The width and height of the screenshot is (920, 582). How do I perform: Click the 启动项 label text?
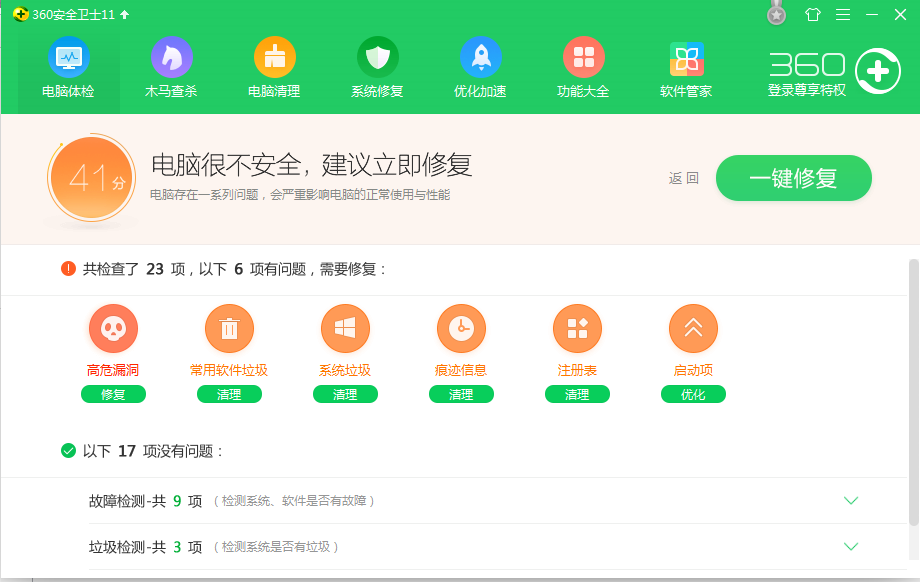tap(694, 370)
